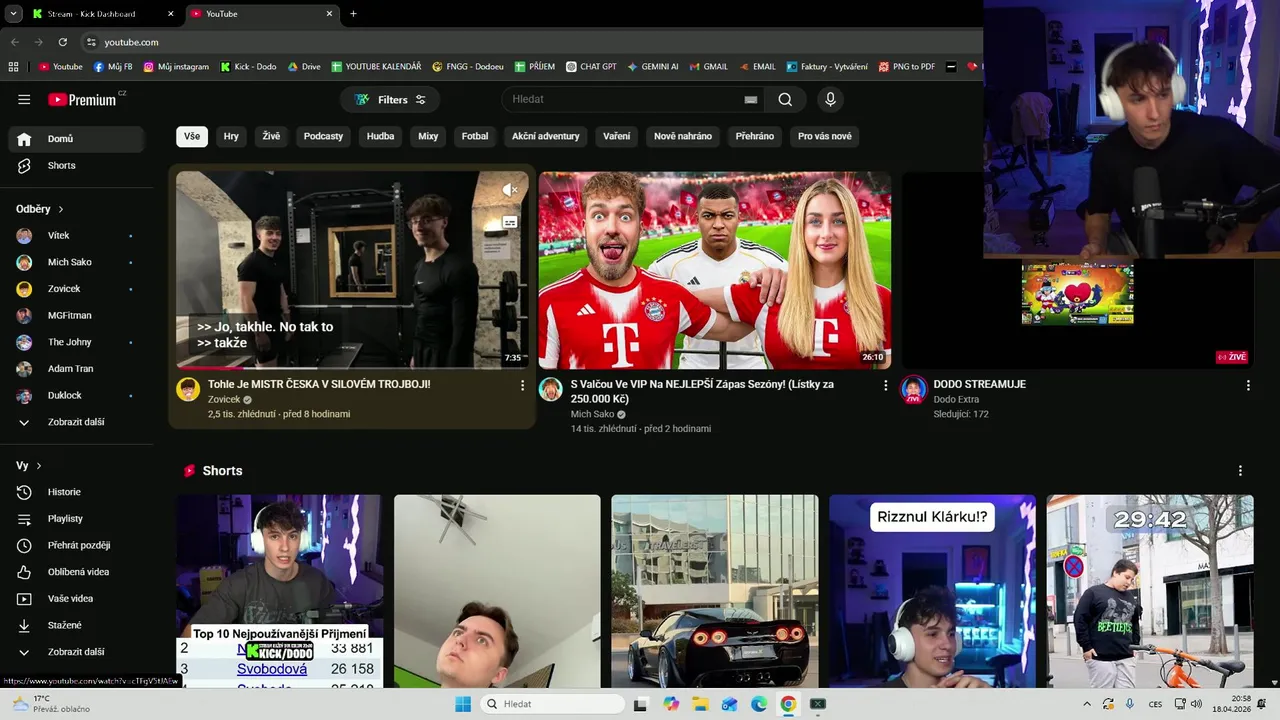Screen dimensions: 1280x720
Task: Open Mich Sako subscription in sidebar
Action: pyautogui.click(x=77, y=262)
